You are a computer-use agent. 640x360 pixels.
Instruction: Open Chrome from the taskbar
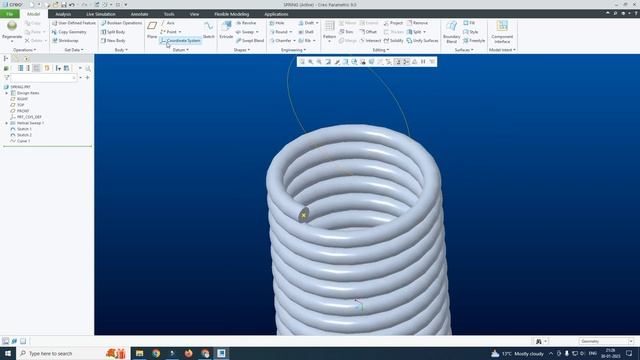click(x=156, y=353)
